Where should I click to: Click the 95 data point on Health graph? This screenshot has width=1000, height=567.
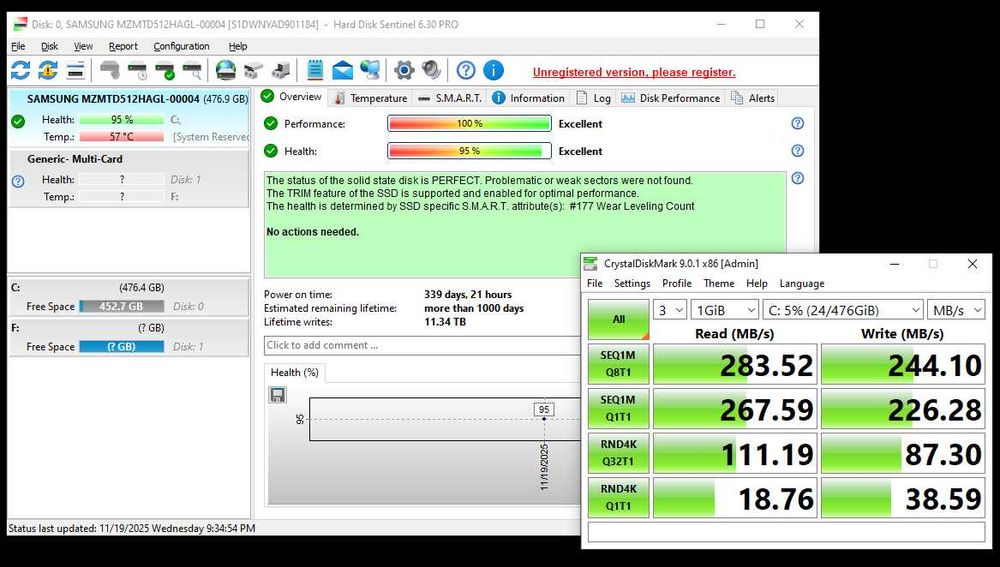[544, 419]
